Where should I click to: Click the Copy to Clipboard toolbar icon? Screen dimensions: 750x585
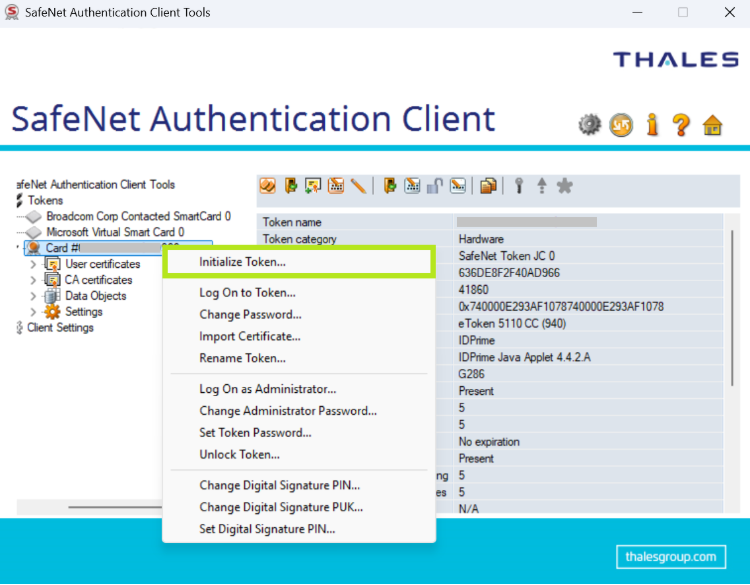pos(488,186)
